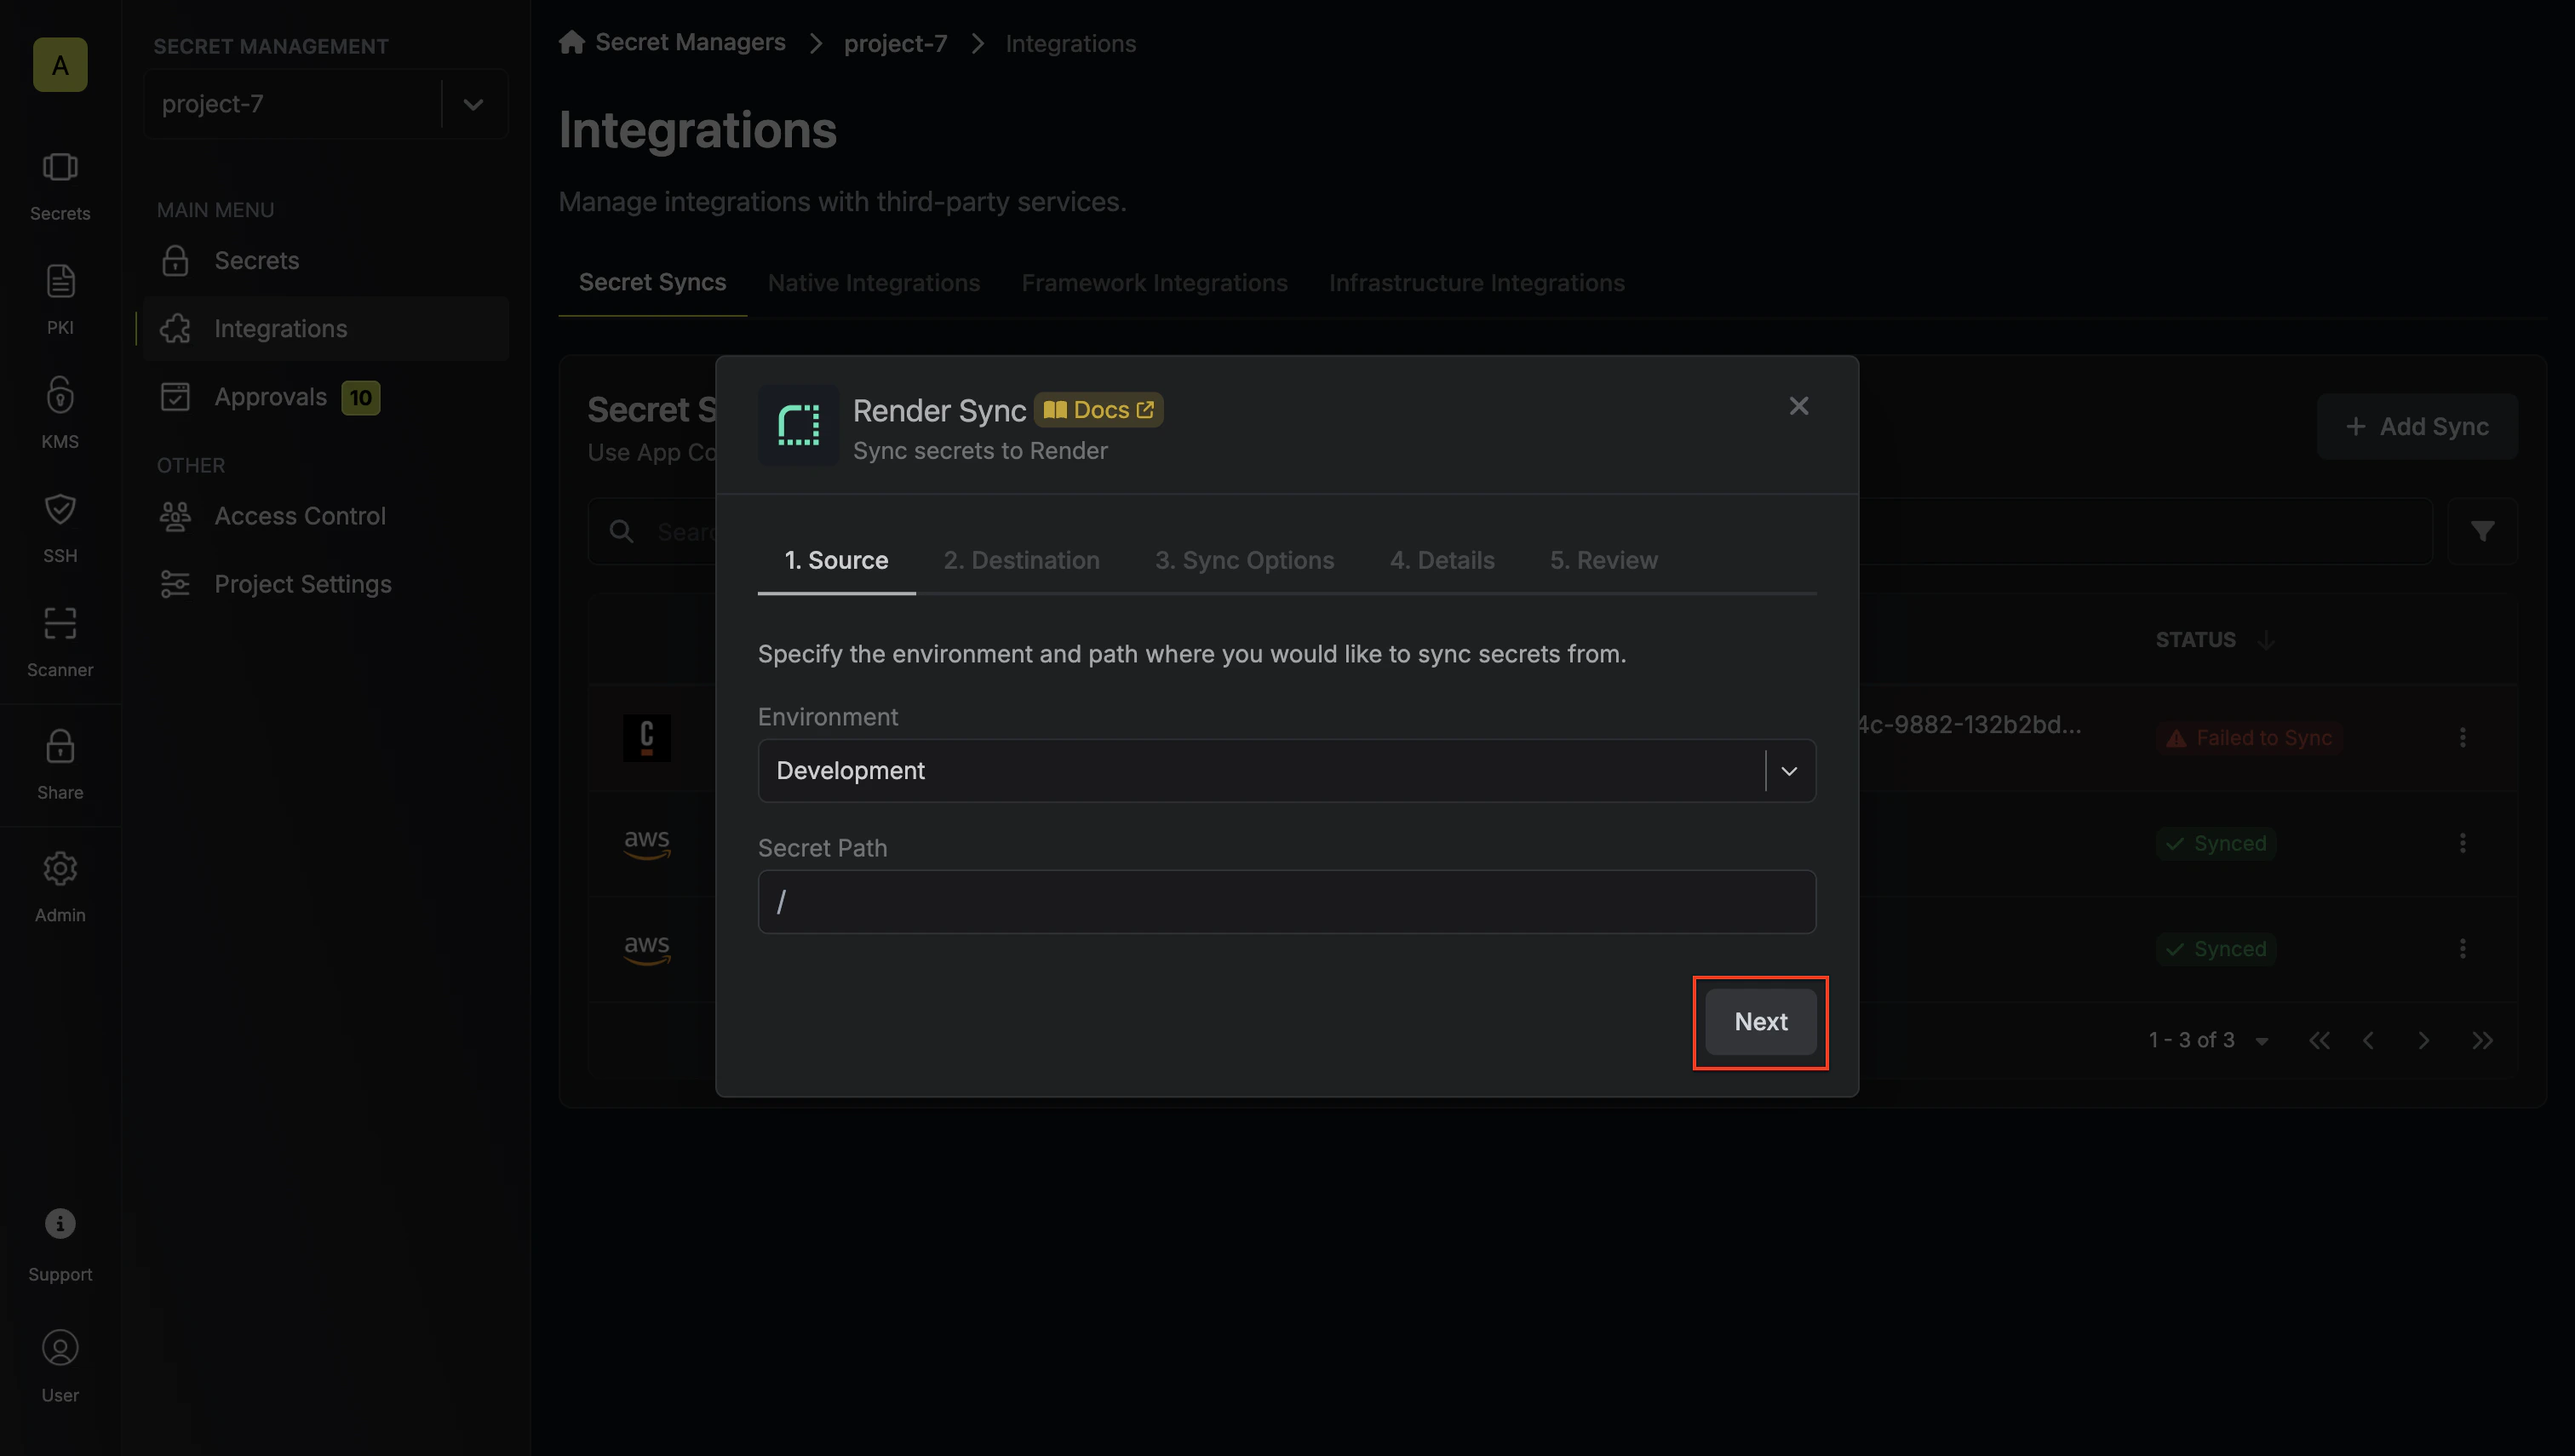Go to first page of results
Viewport: 2575px width, 1456px height.
click(2320, 1041)
